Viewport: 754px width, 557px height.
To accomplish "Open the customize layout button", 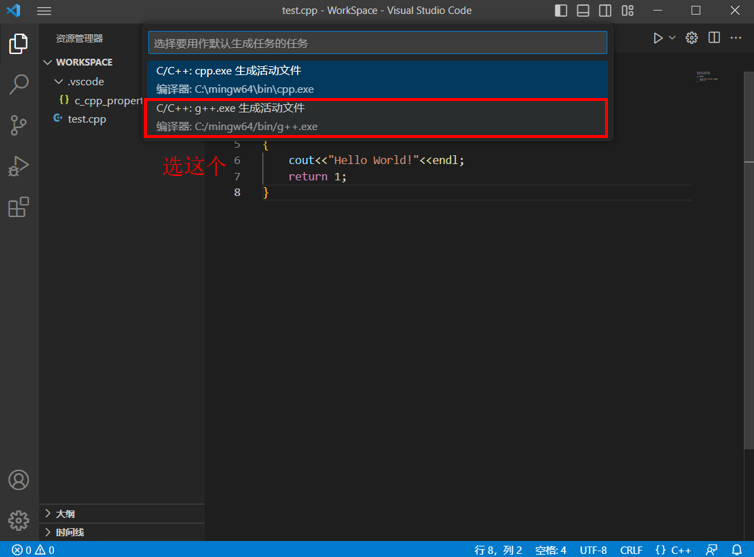I will pos(628,11).
